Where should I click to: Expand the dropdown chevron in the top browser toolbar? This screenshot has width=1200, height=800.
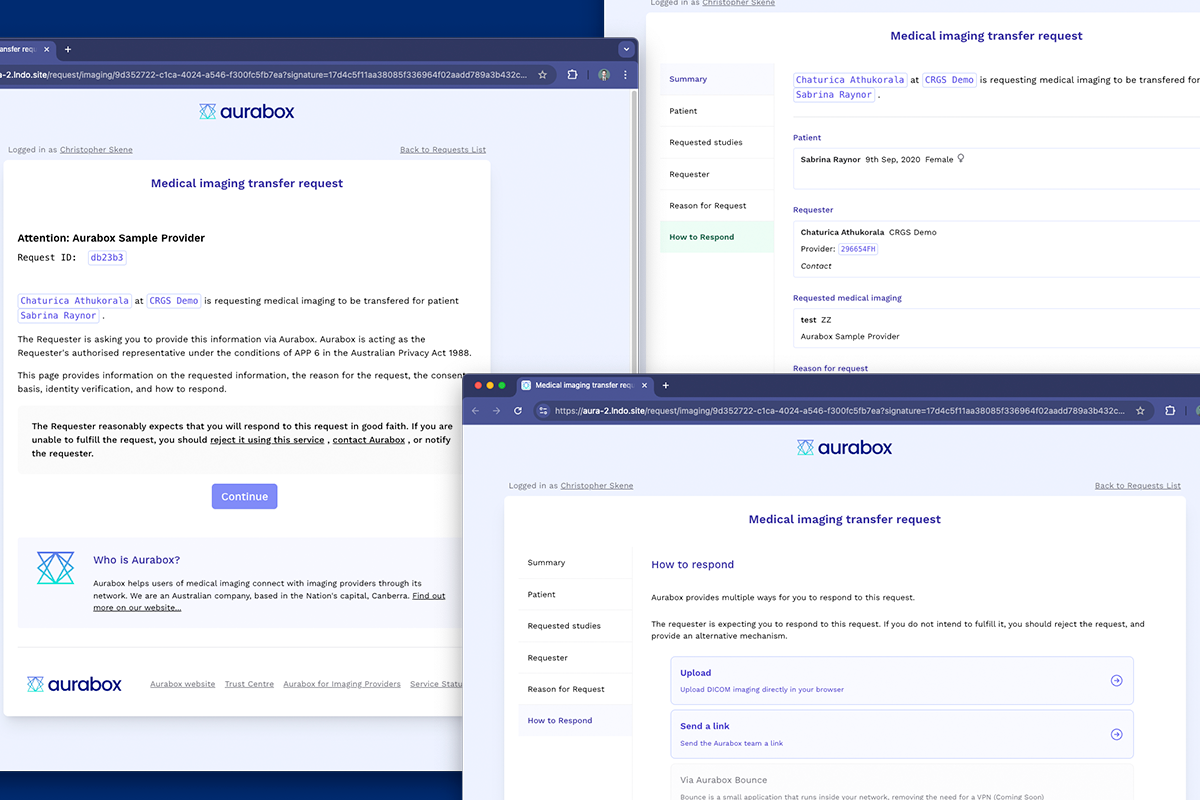tap(626, 48)
